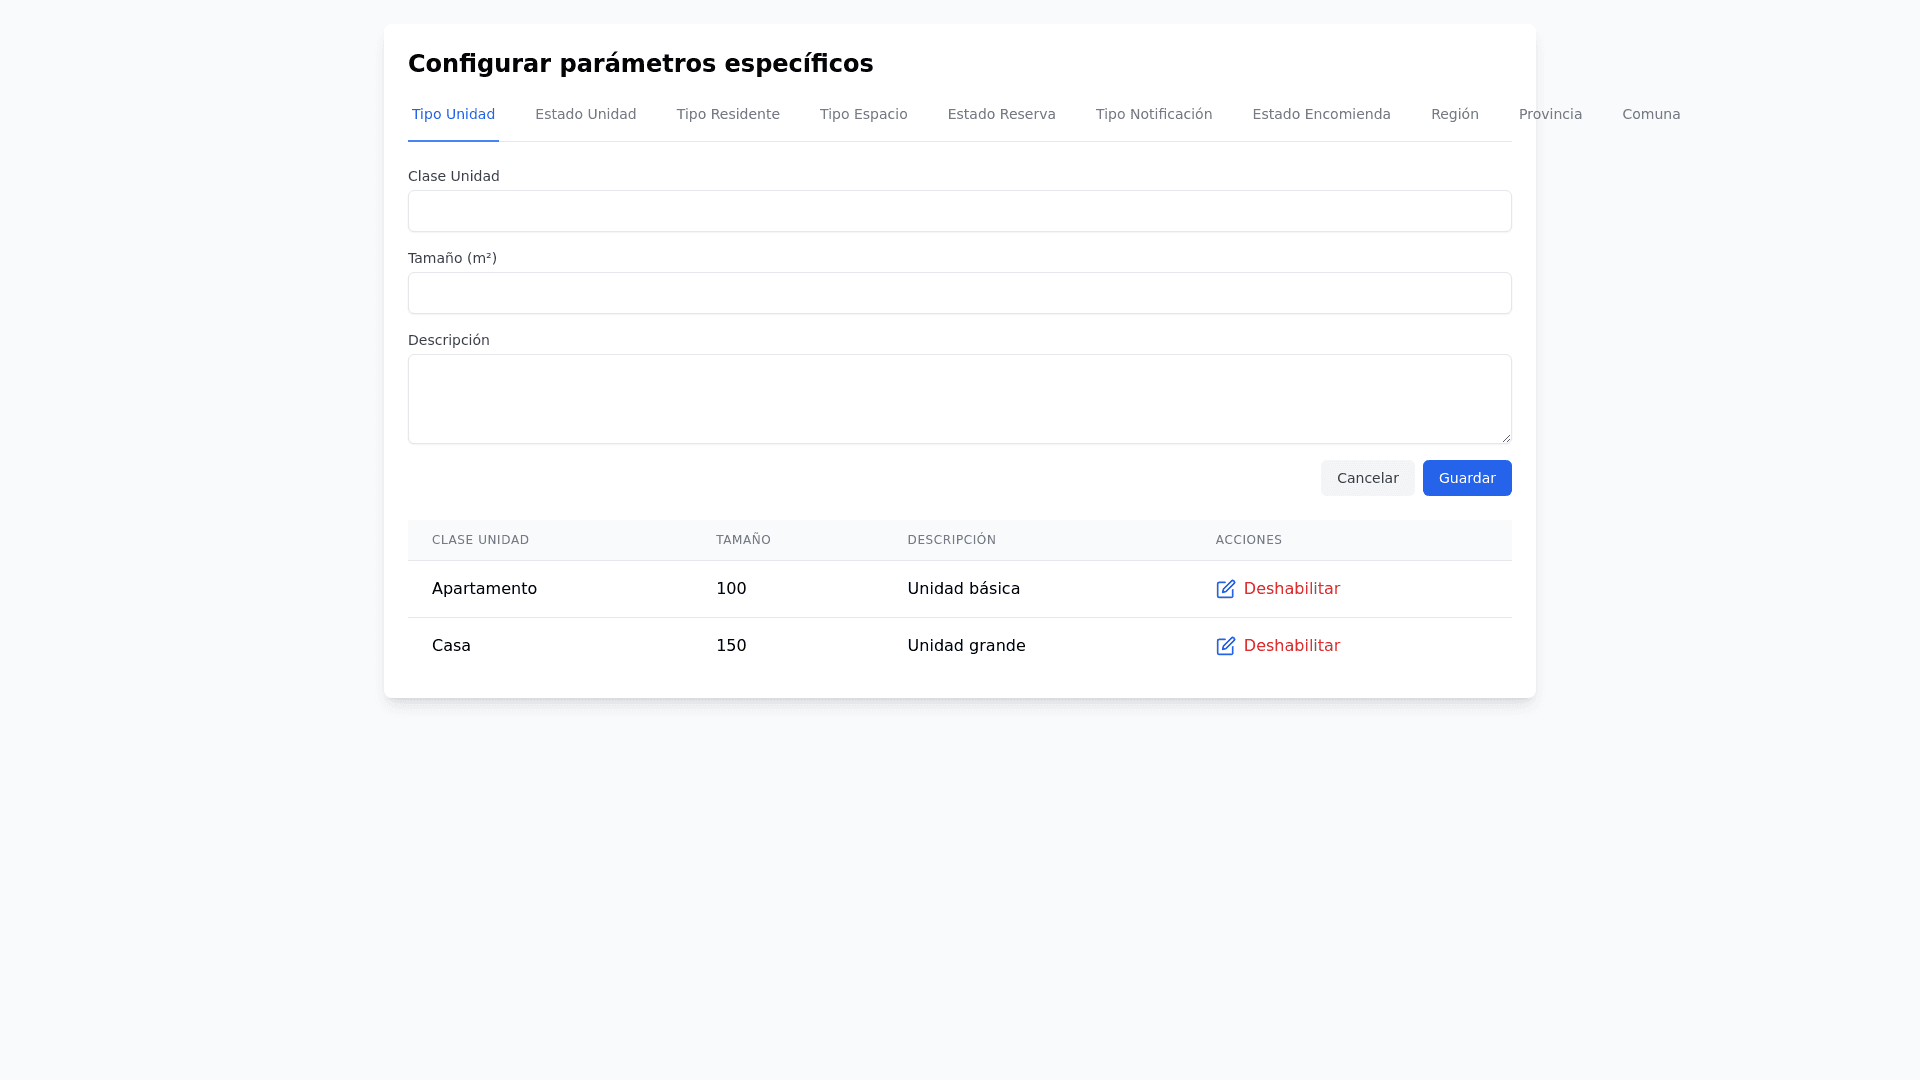Select the Región tab
The image size is (1920, 1080).
tap(1454, 114)
